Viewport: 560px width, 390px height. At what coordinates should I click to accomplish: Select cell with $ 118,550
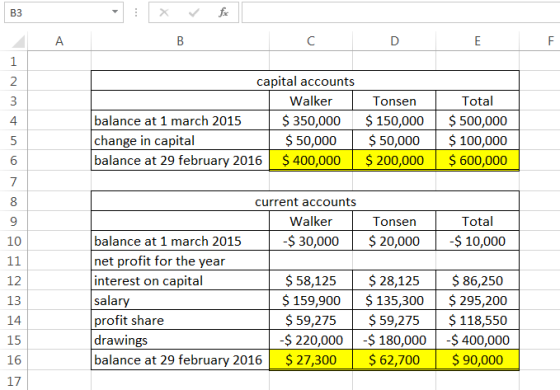coord(478,320)
